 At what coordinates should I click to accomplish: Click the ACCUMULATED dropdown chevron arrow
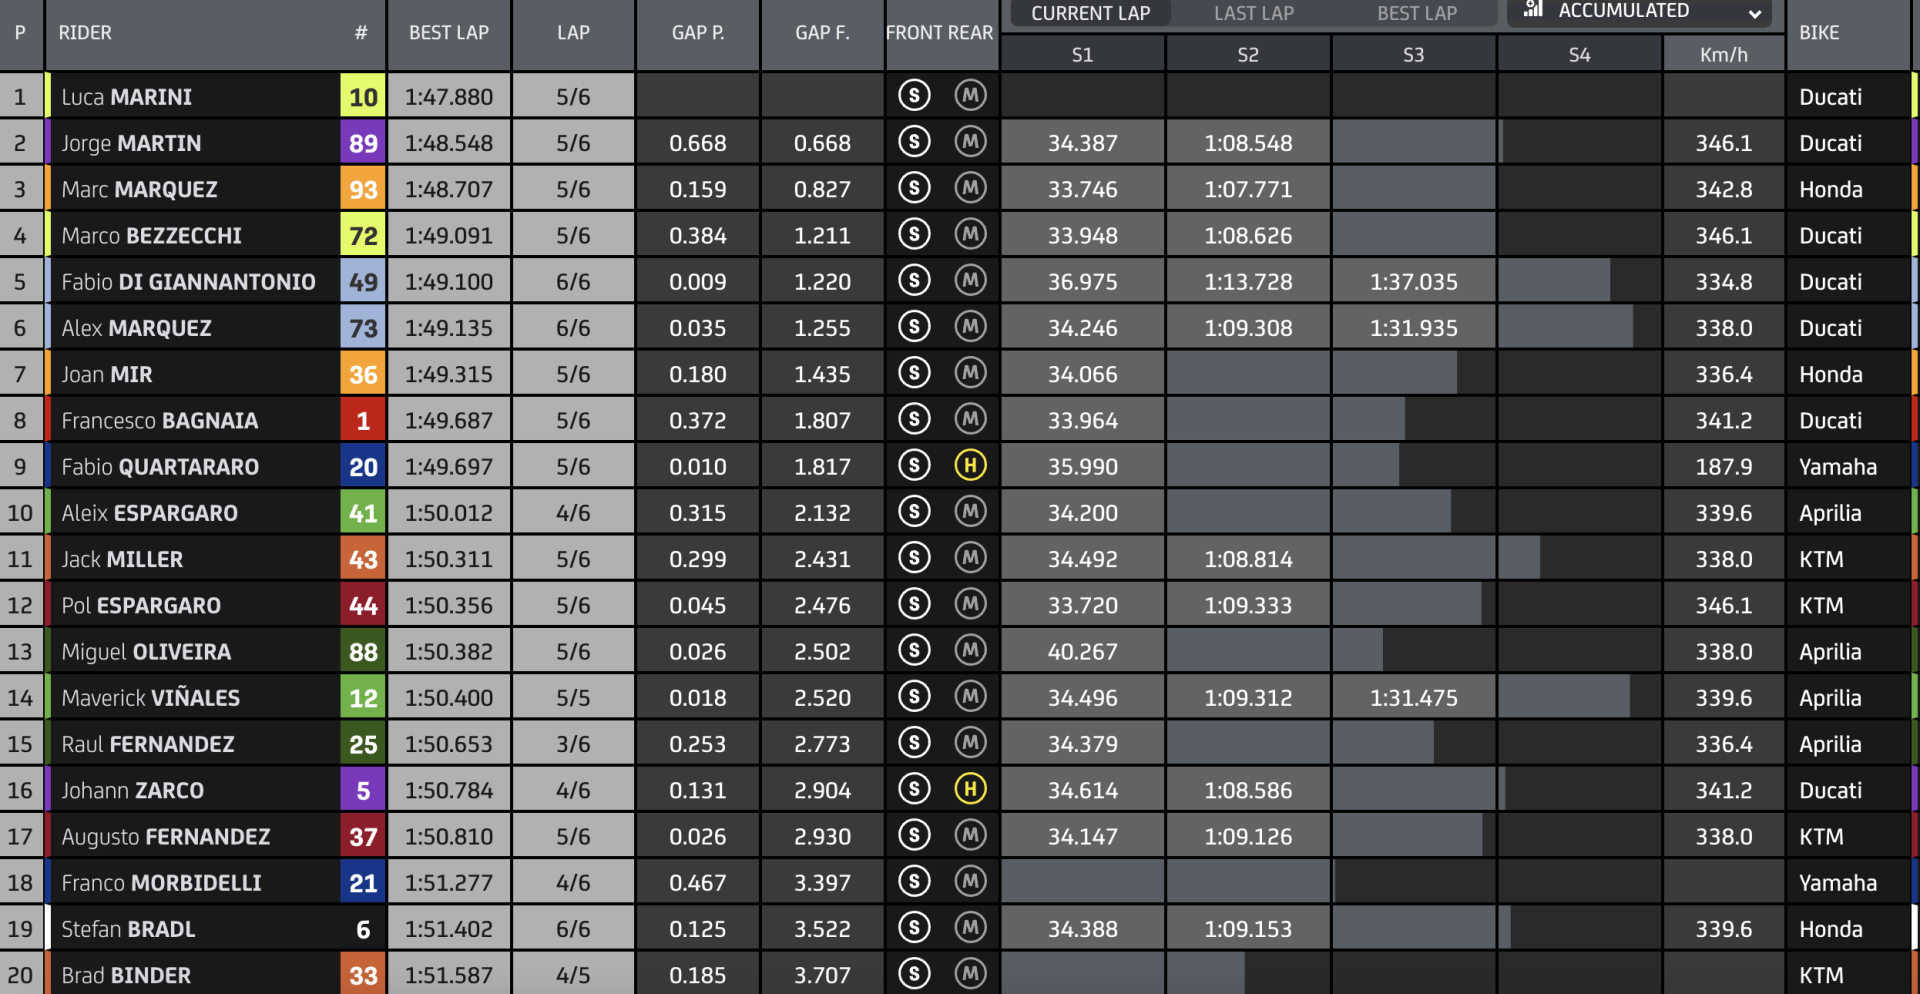1754,14
